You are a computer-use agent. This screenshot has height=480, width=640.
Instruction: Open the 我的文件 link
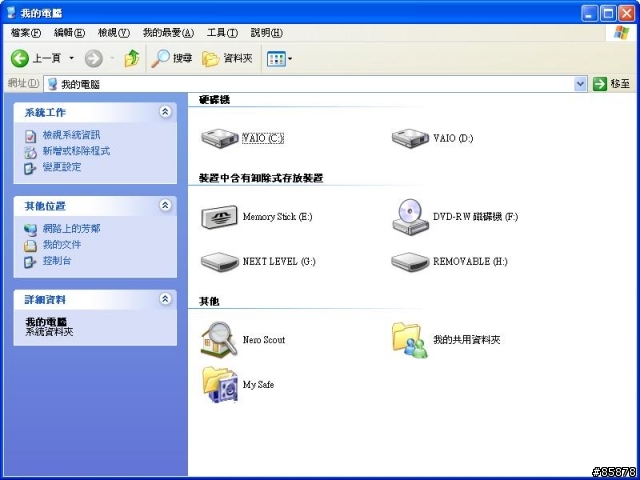pyautogui.click(x=62, y=245)
